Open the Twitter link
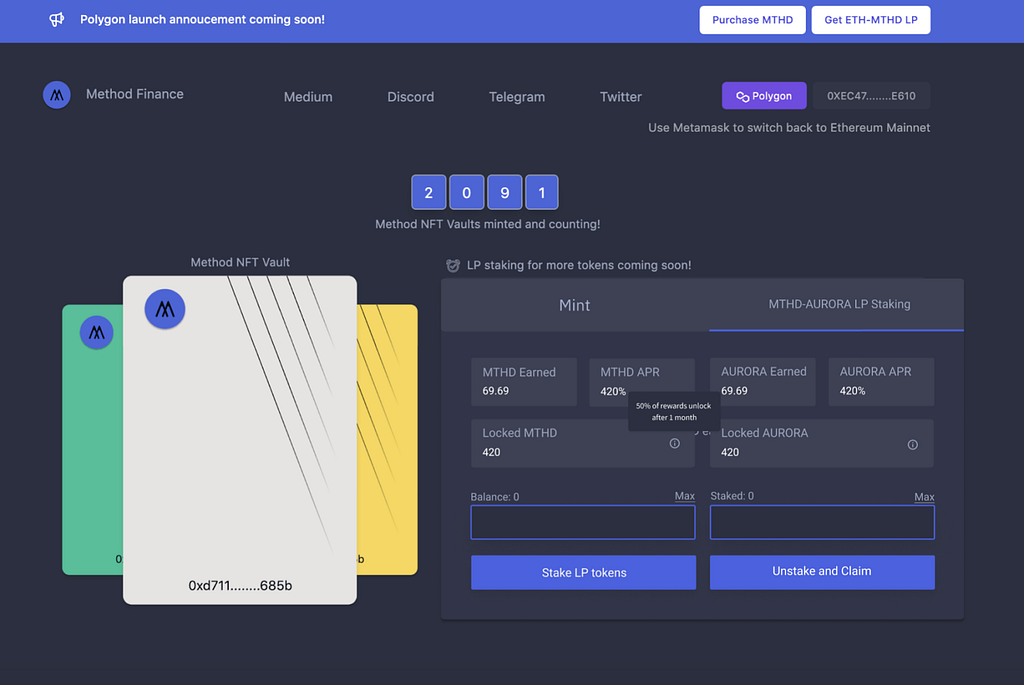The width and height of the screenshot is (1024, 685). click(x=621, y=97)
